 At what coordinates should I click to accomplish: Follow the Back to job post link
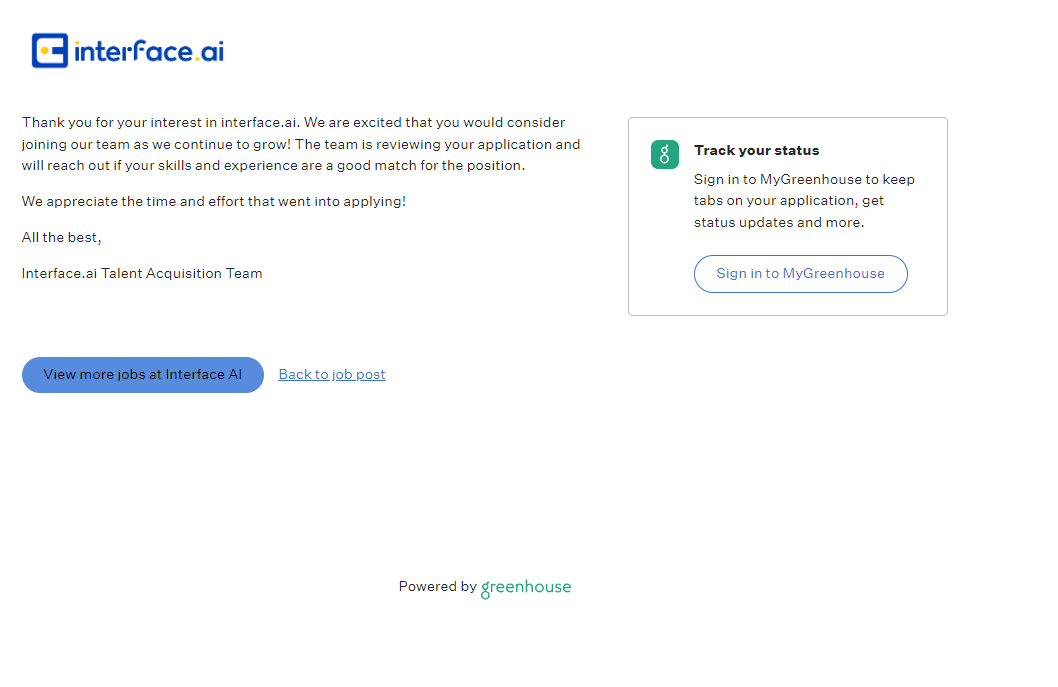point(332,375)
